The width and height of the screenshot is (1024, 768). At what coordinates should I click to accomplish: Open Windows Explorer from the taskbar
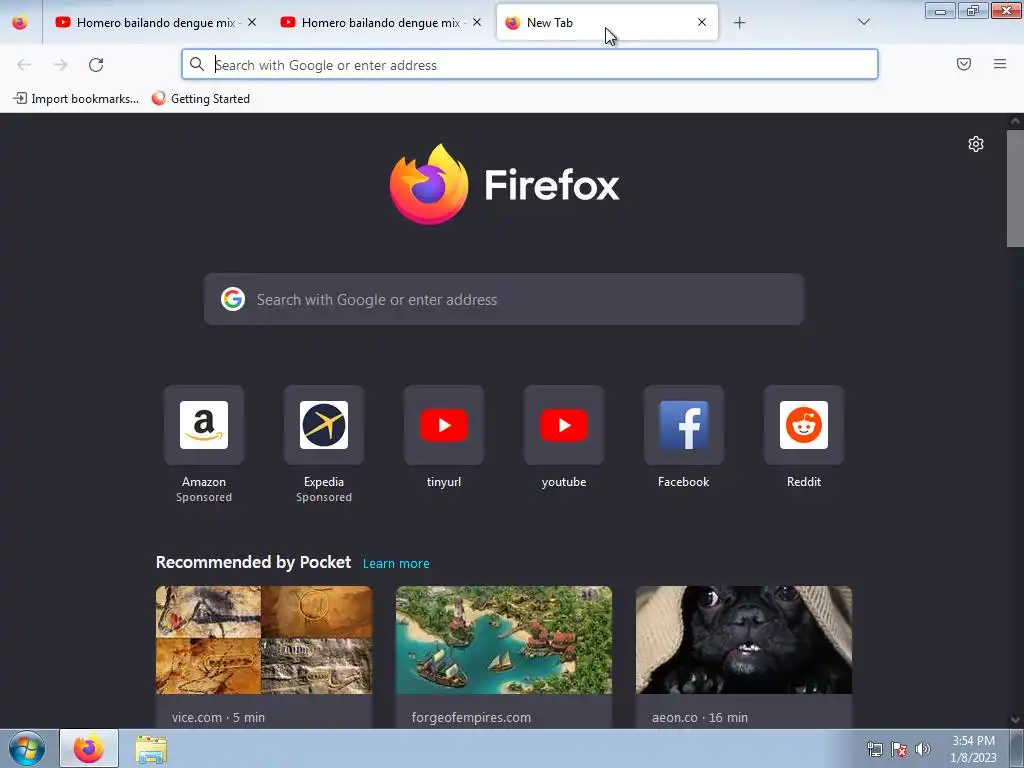click(151, 749)
